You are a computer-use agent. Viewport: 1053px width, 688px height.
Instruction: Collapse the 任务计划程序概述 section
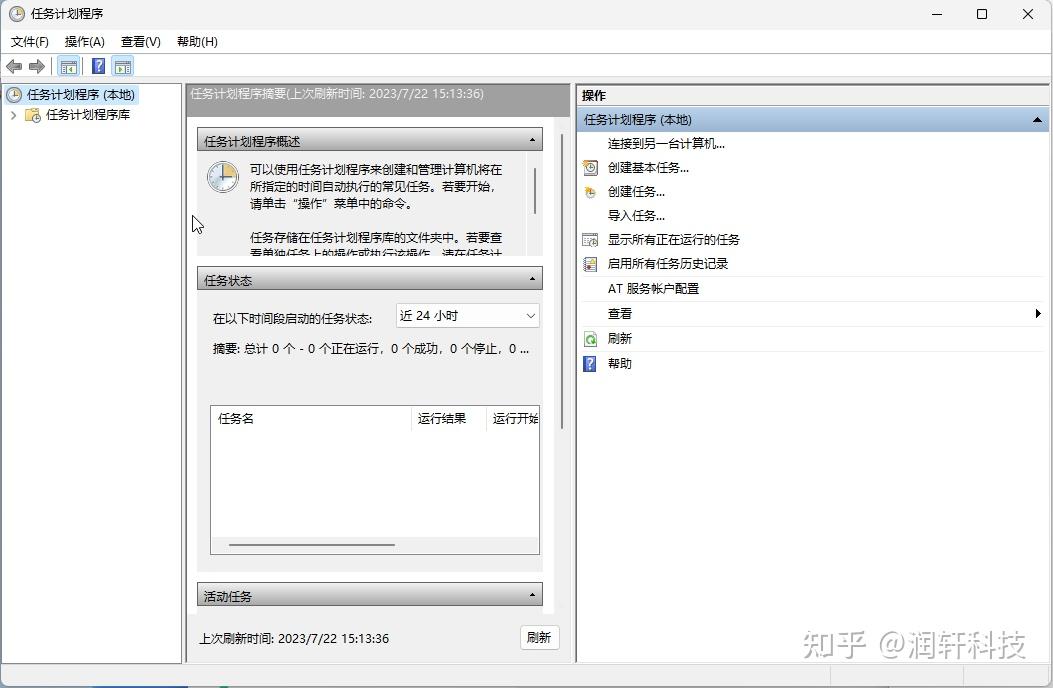click(531, 139)
